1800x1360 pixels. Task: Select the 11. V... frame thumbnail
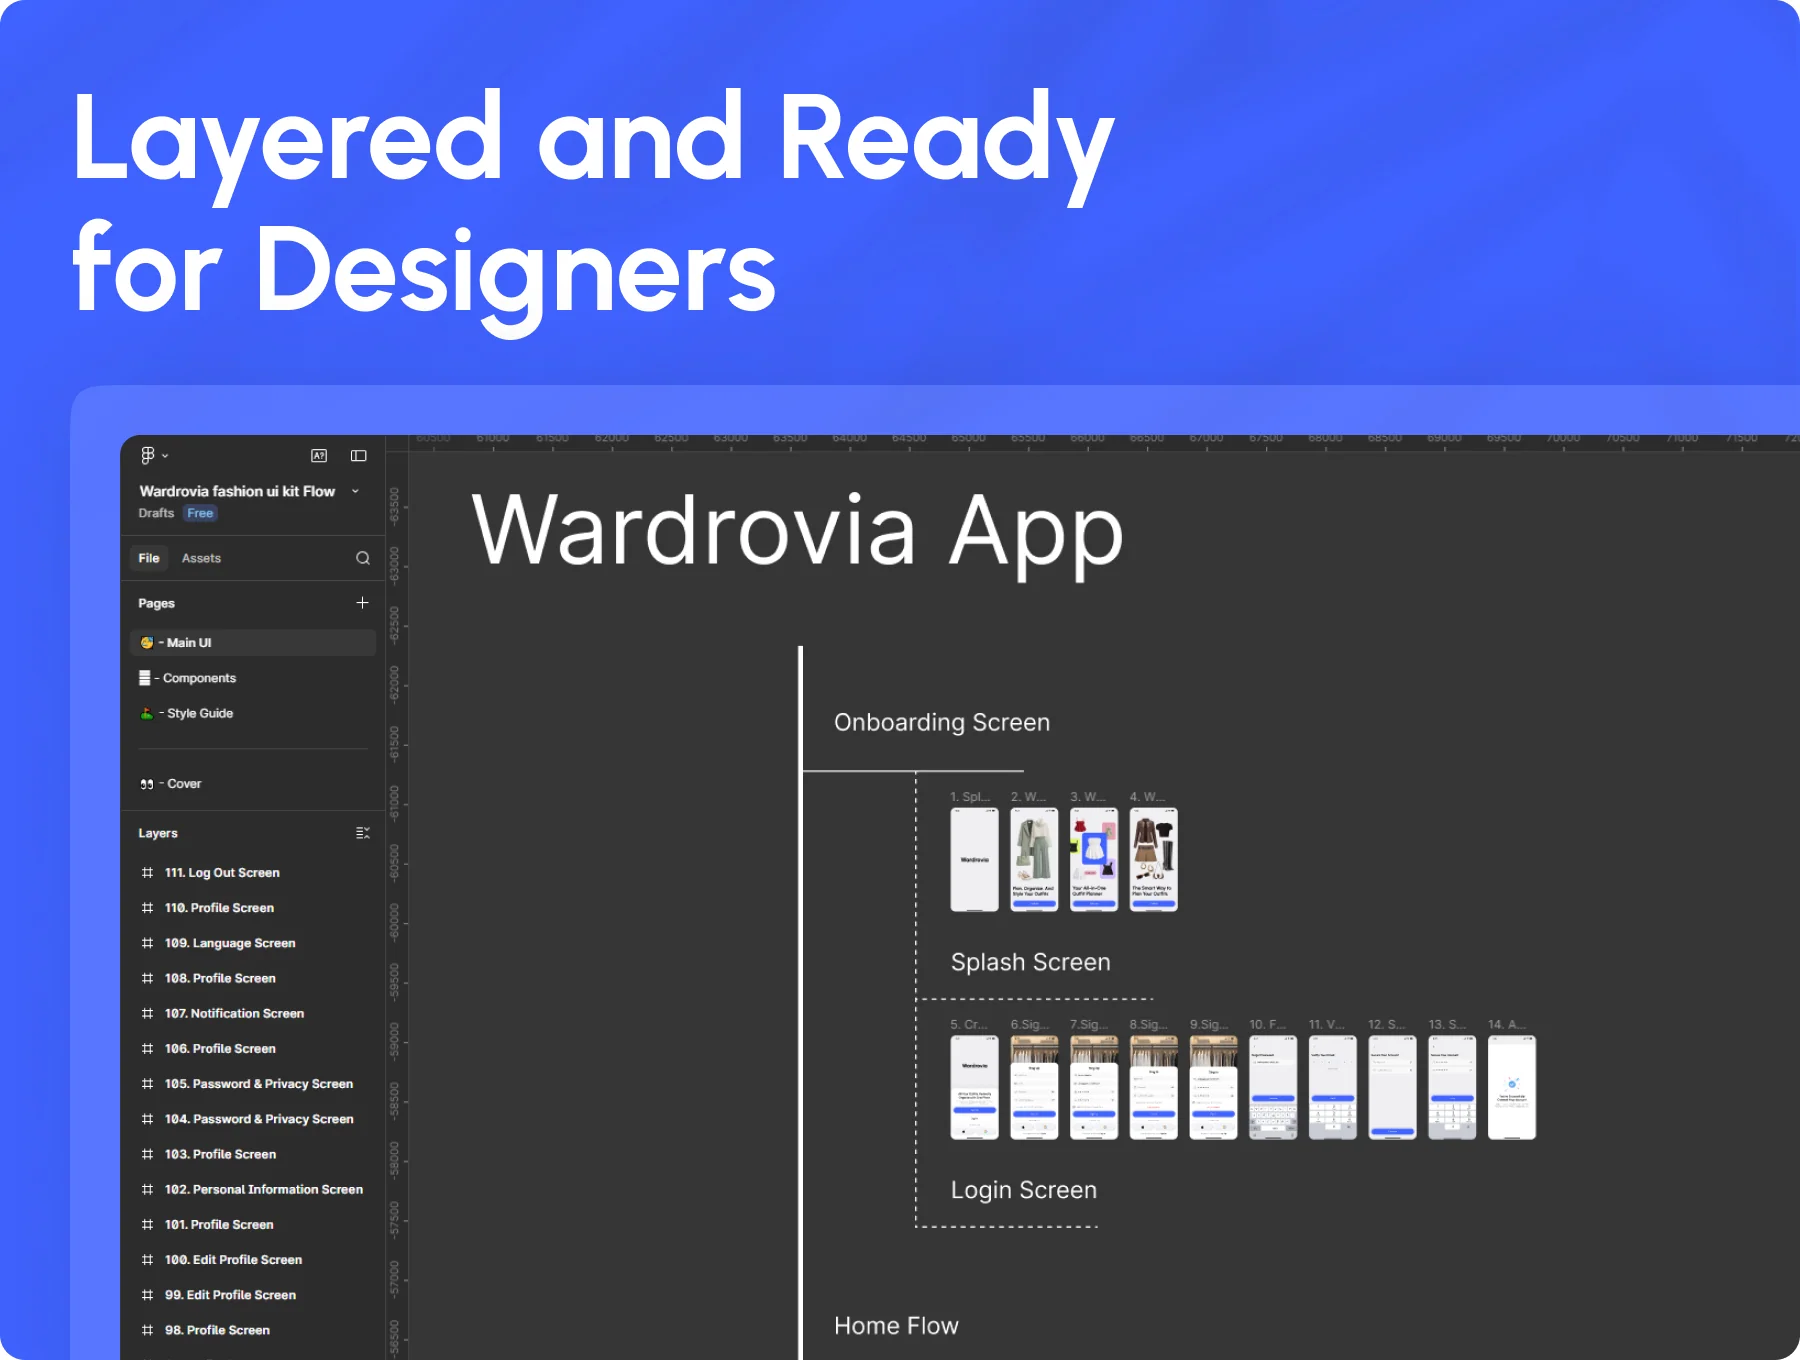(x=1333, y=1088)
